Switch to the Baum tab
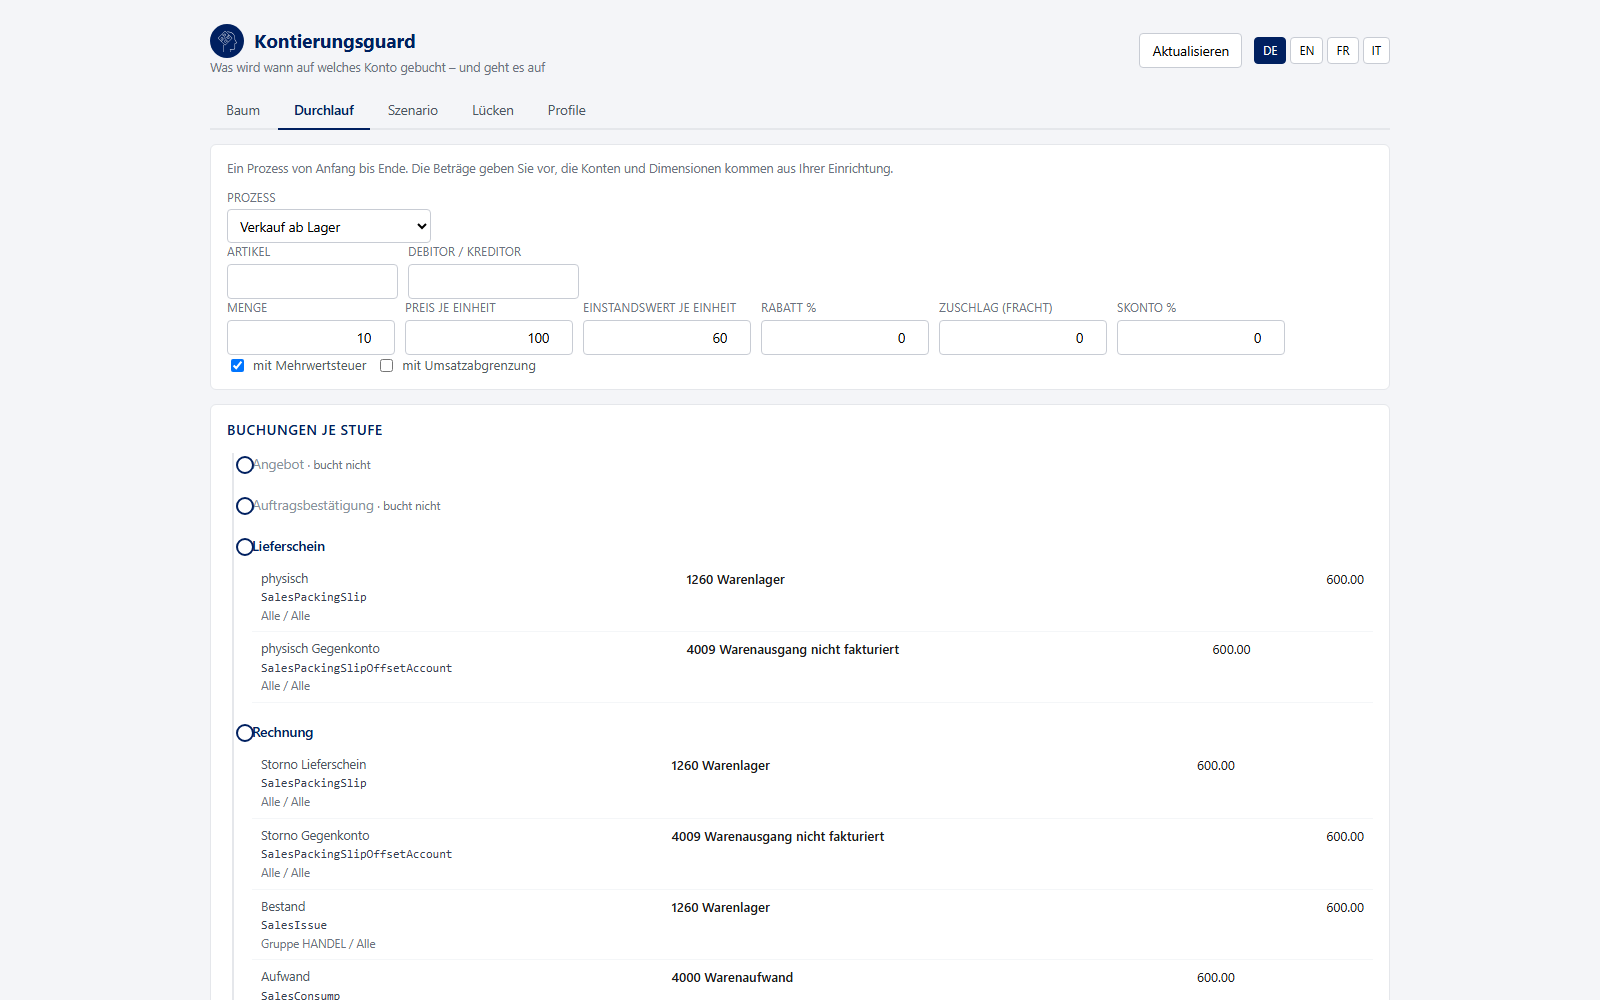This screenshot has height=1000, width=1600. [x=243, y=111]
